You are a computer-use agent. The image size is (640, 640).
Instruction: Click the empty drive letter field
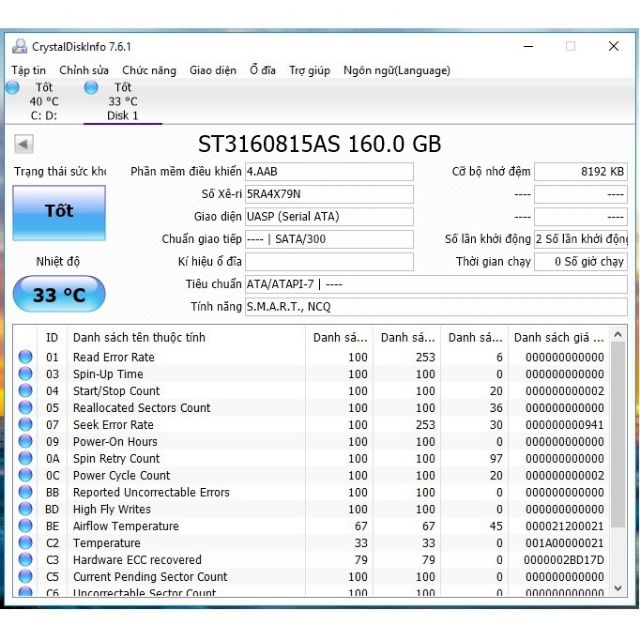tap(329, 262)
